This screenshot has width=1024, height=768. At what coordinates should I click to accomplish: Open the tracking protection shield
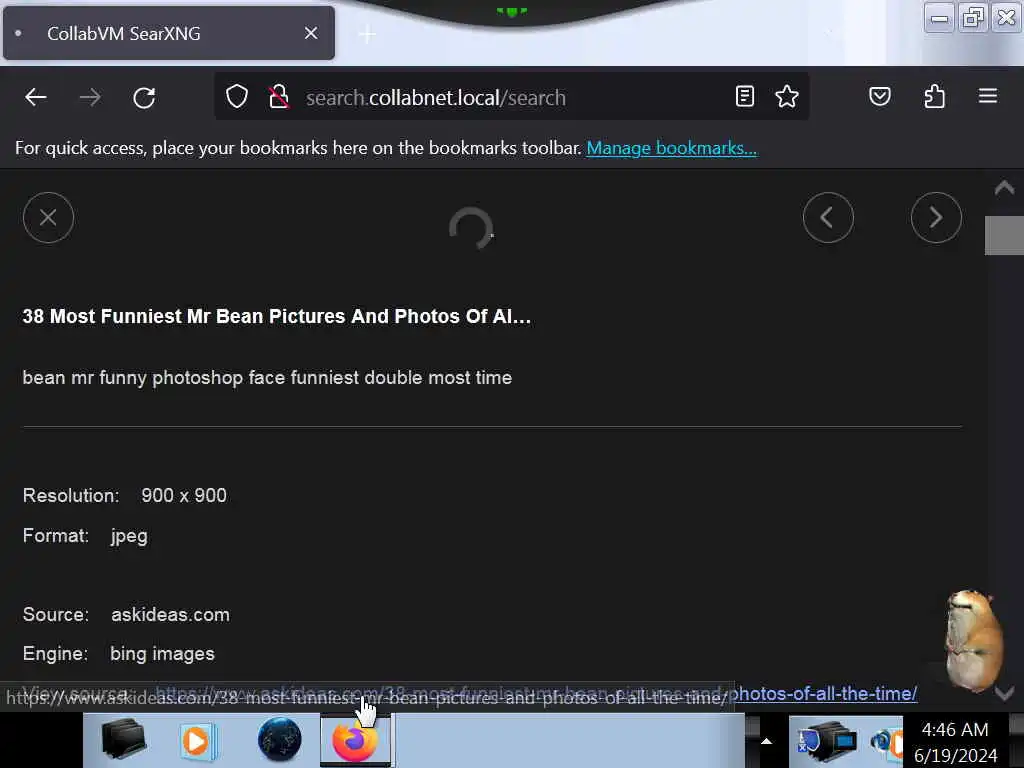click(x=236, y=97)
